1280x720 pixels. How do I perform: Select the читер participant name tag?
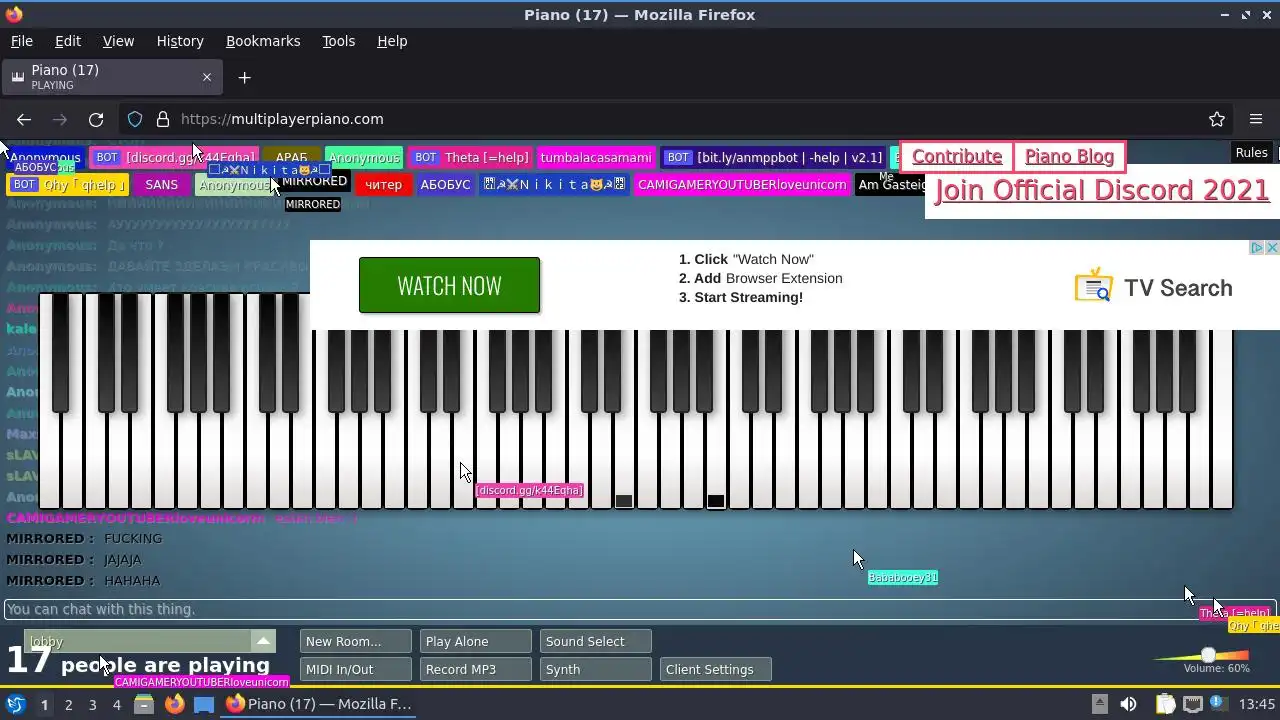(383, 185)
